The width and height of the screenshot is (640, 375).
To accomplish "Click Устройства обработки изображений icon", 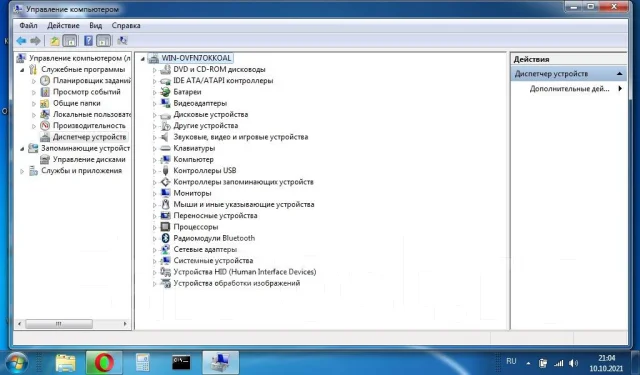I will 165,283.
